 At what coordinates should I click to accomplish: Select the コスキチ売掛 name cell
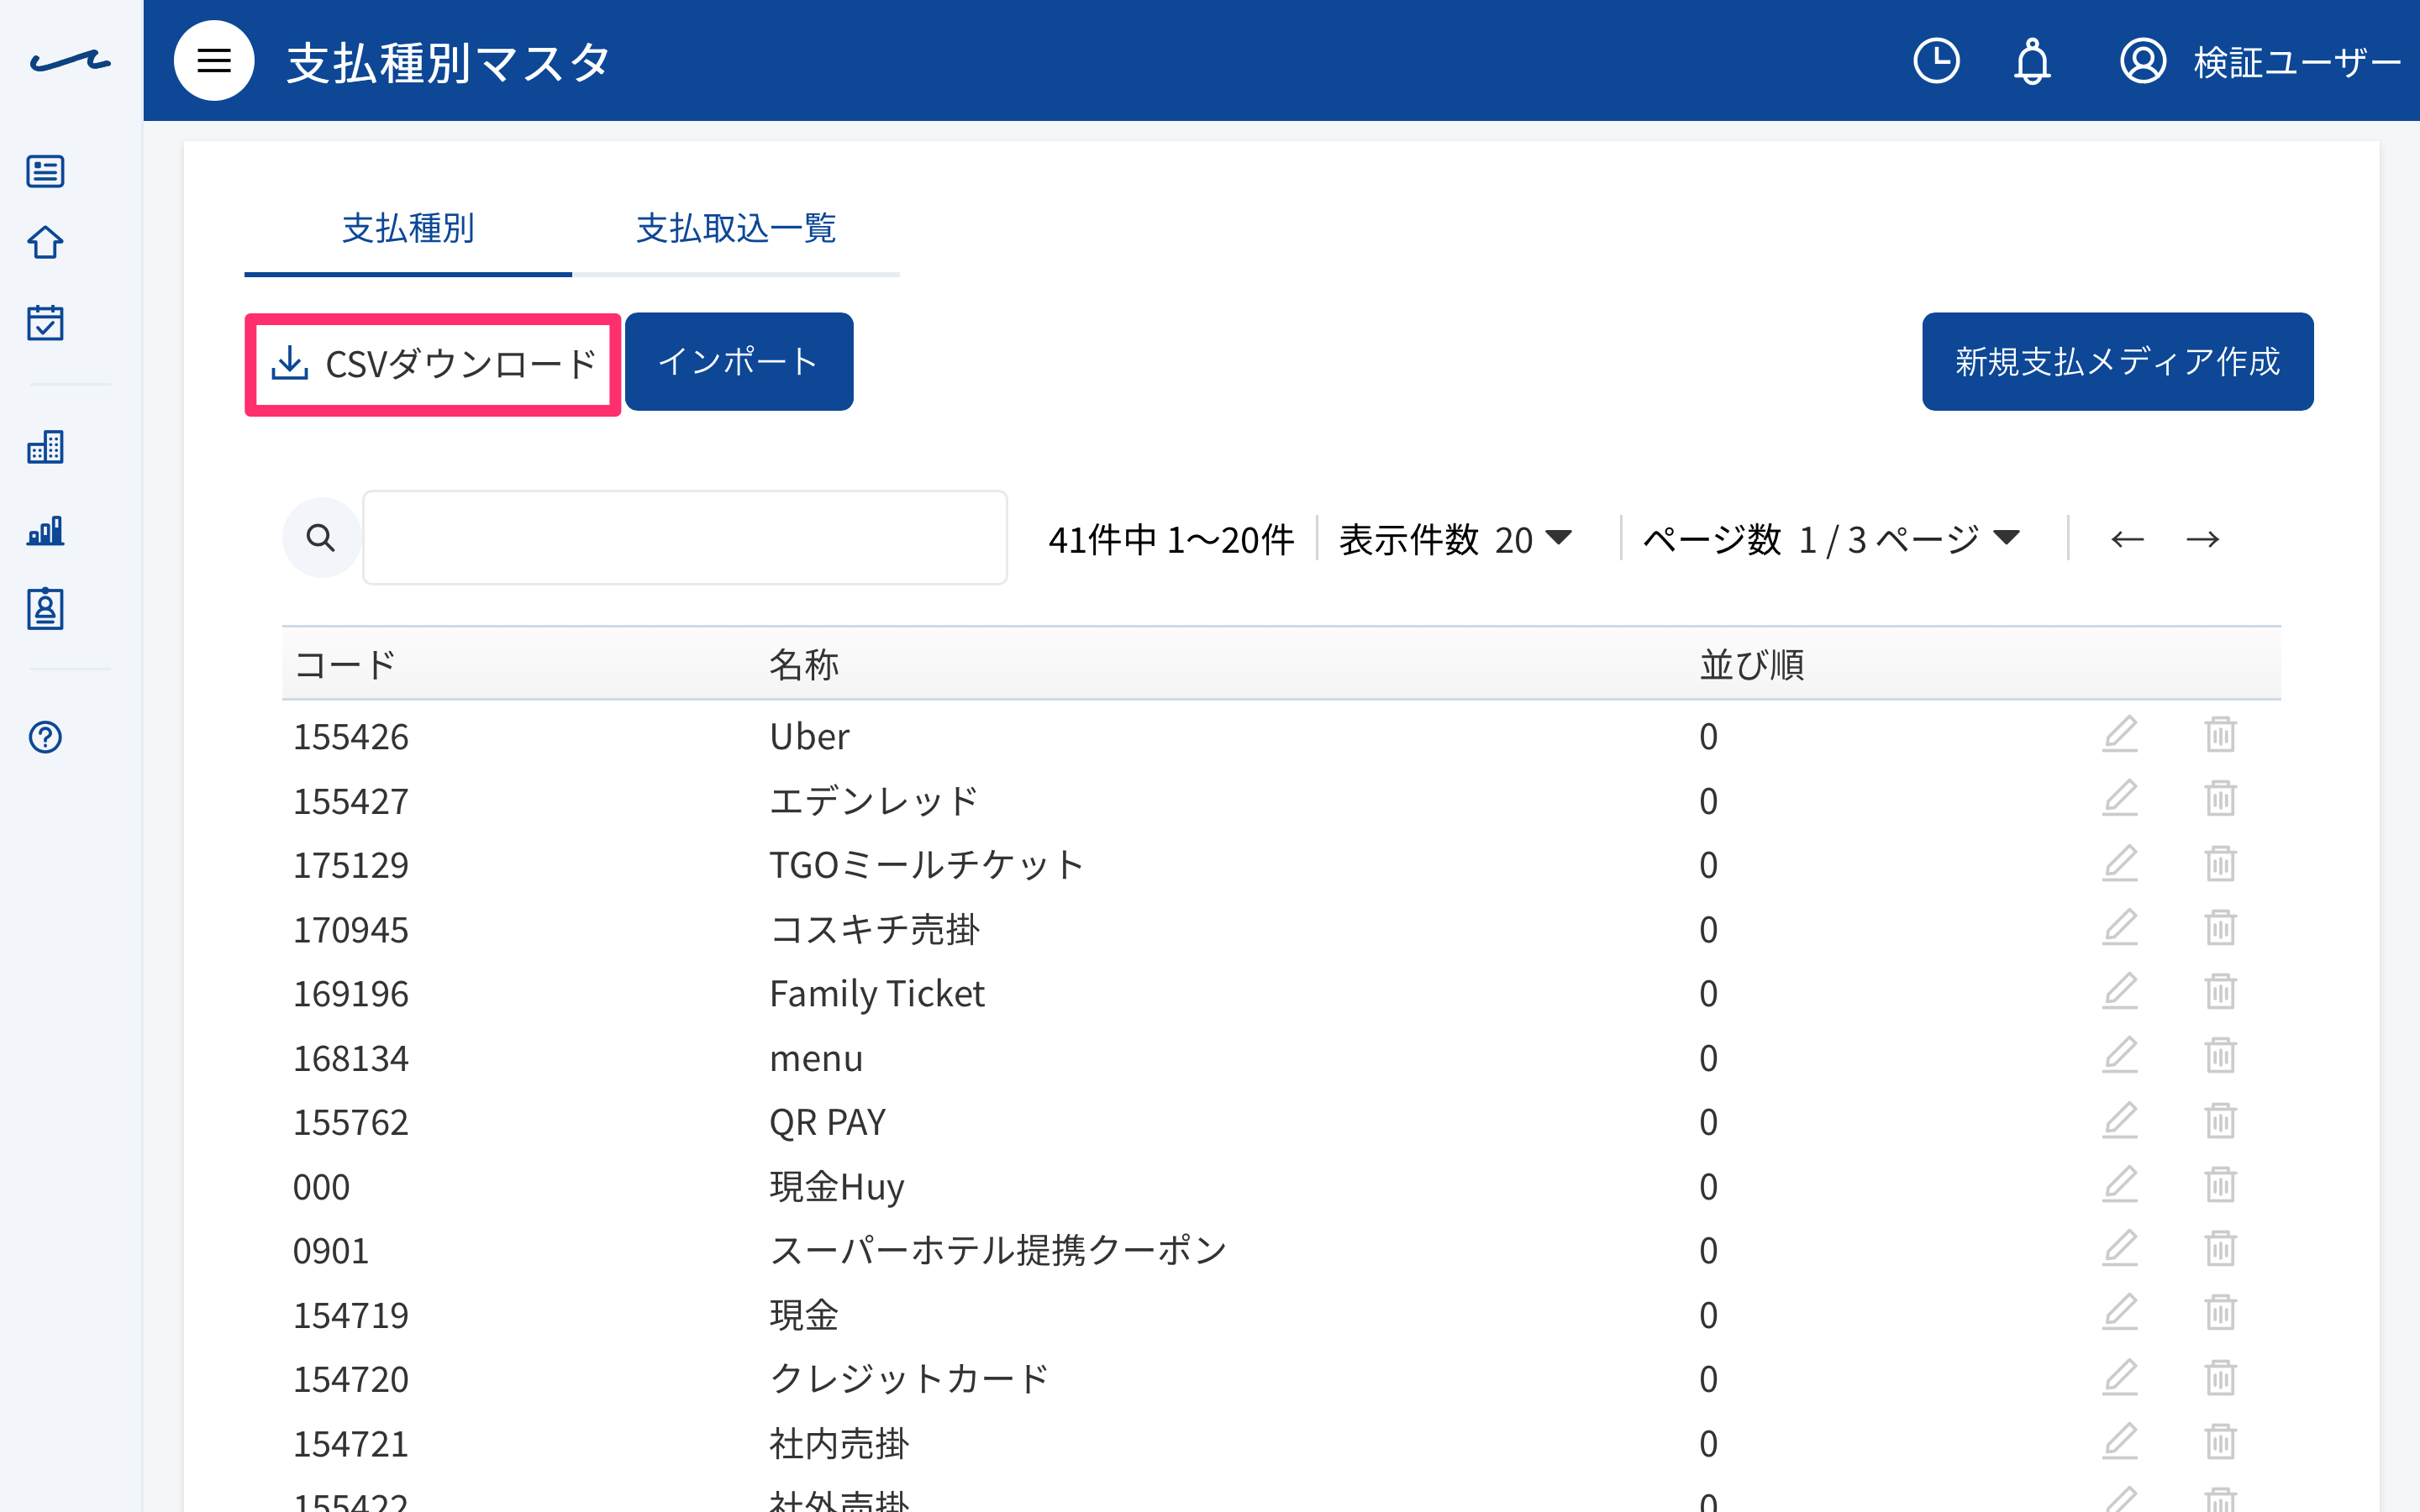[x=875, y=930]
